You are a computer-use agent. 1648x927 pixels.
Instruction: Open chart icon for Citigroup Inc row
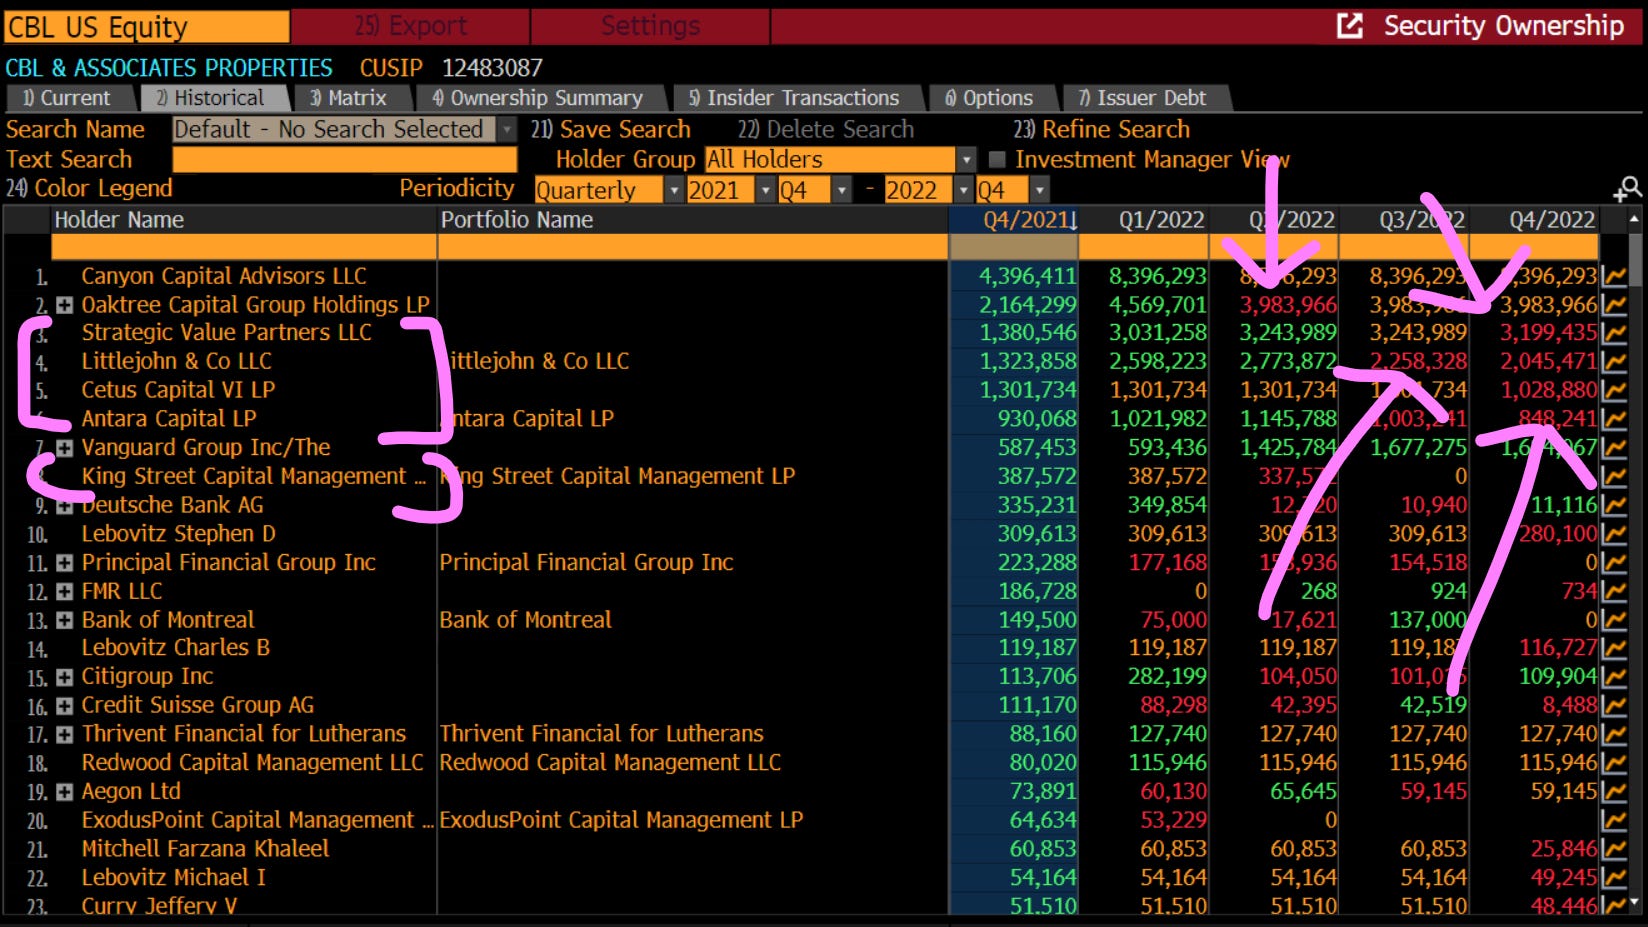(x=1613, y=677)
